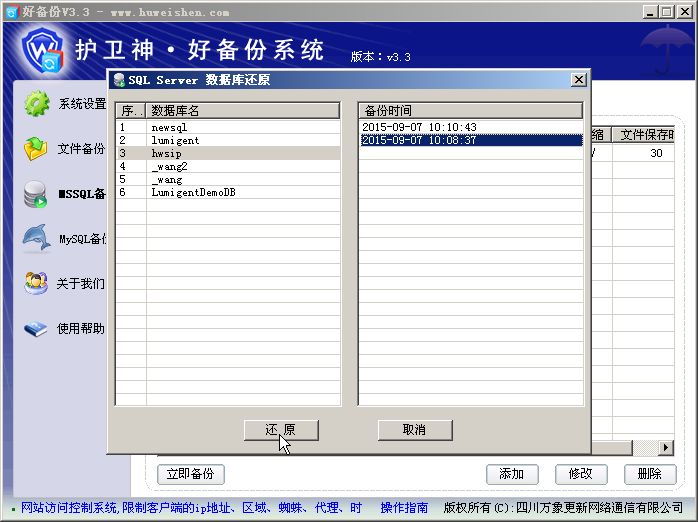Open 关于我们 sidebar entry
Screen dimensions: 698x522
point(81,283)
